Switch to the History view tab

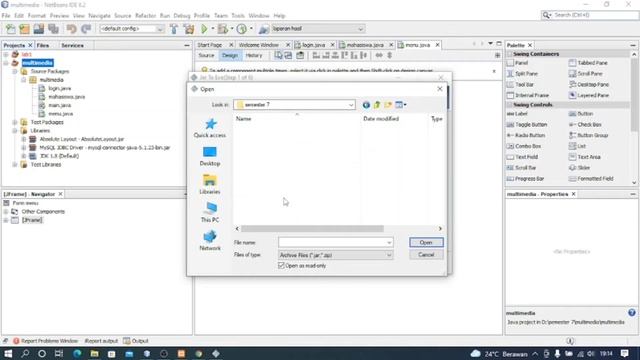pyautogui.click(x=254, y=56)
